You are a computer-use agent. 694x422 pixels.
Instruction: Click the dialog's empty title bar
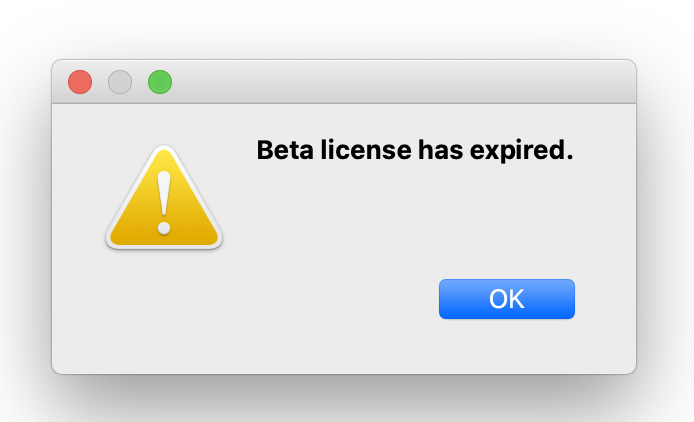tap(400, 82)
